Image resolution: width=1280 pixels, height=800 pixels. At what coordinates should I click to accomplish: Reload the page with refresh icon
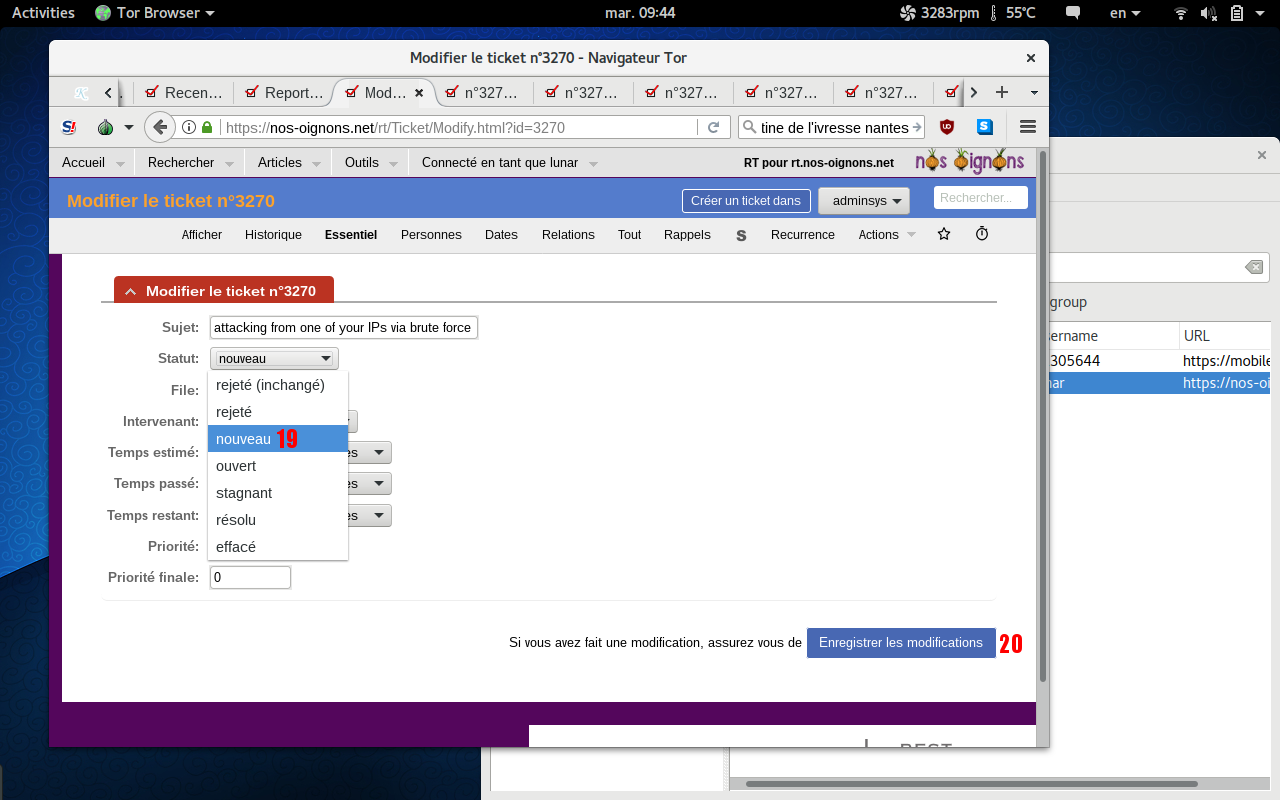click(713, 127)
